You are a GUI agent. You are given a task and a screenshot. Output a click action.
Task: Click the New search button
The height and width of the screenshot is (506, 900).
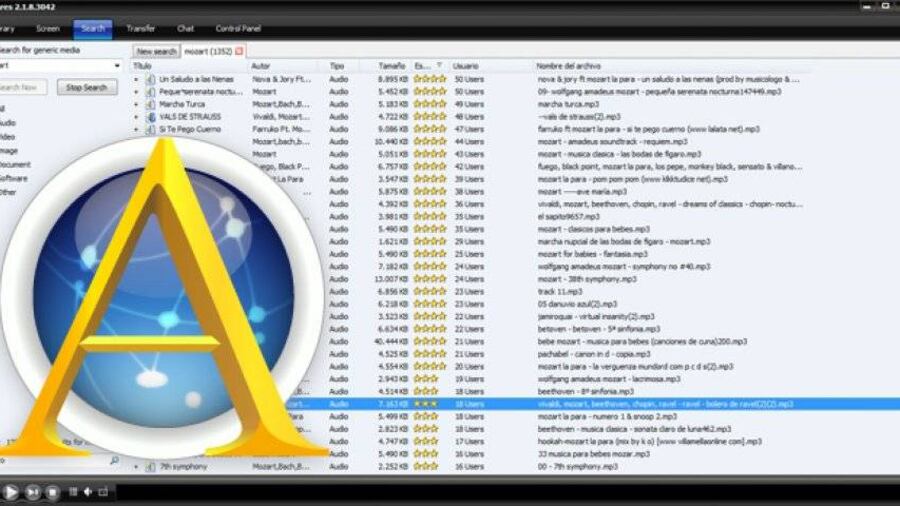pyautogui.click(x=156, y=51)
